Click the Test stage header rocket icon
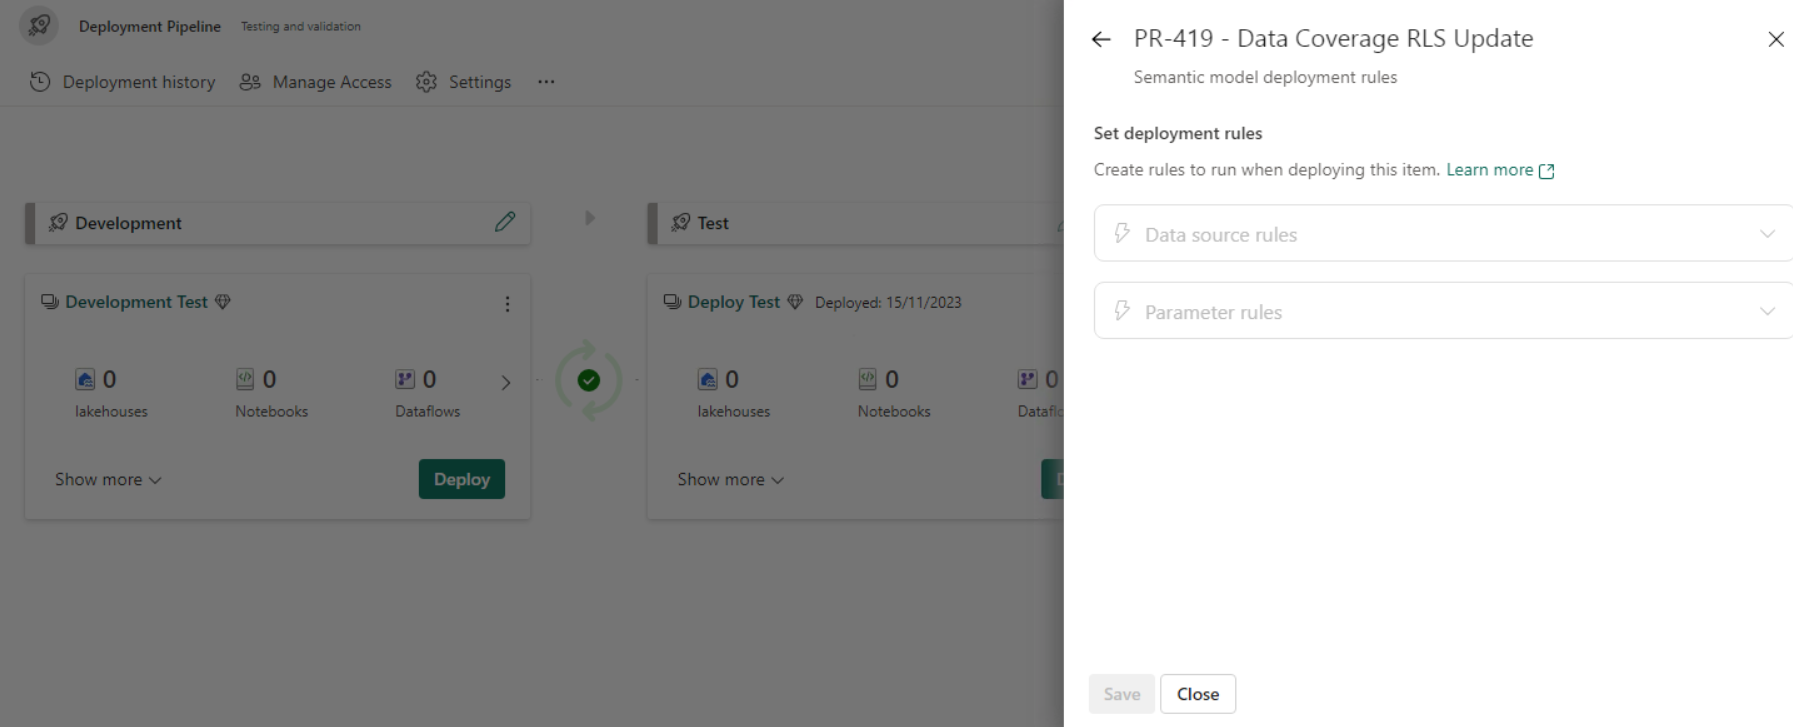 pos(681,222)
